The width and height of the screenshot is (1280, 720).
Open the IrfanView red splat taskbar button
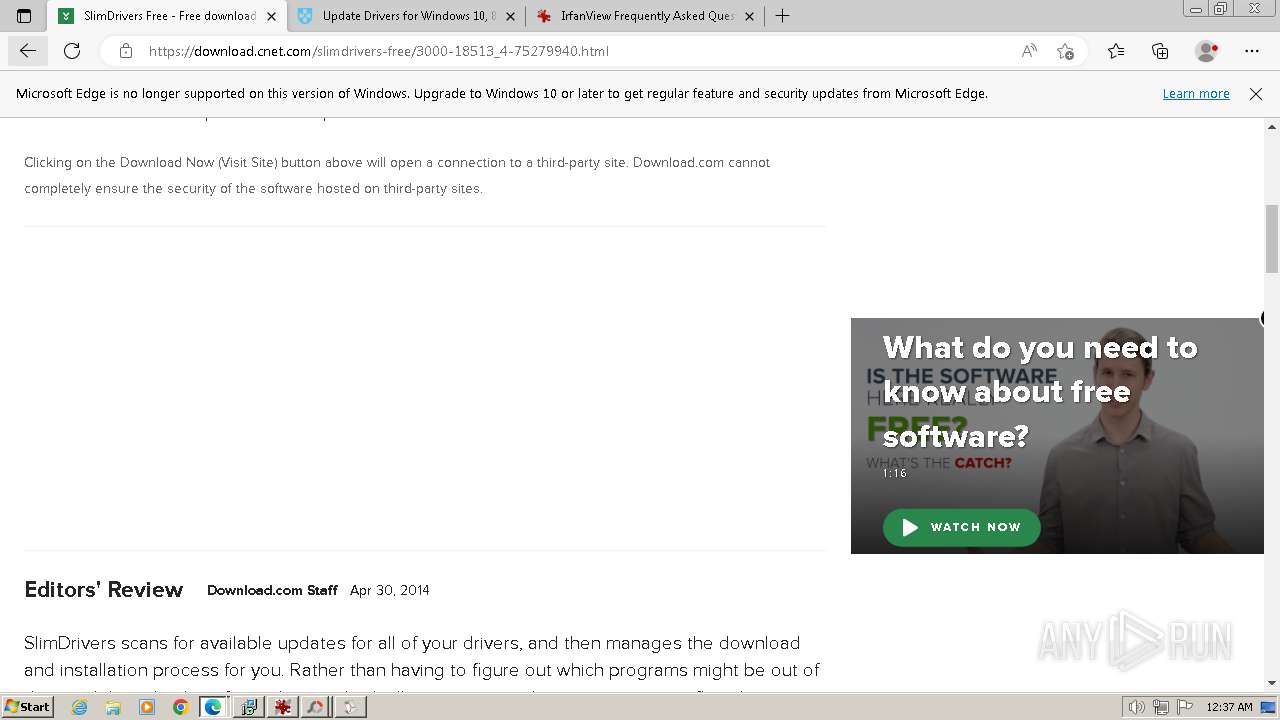pos(282,707)
